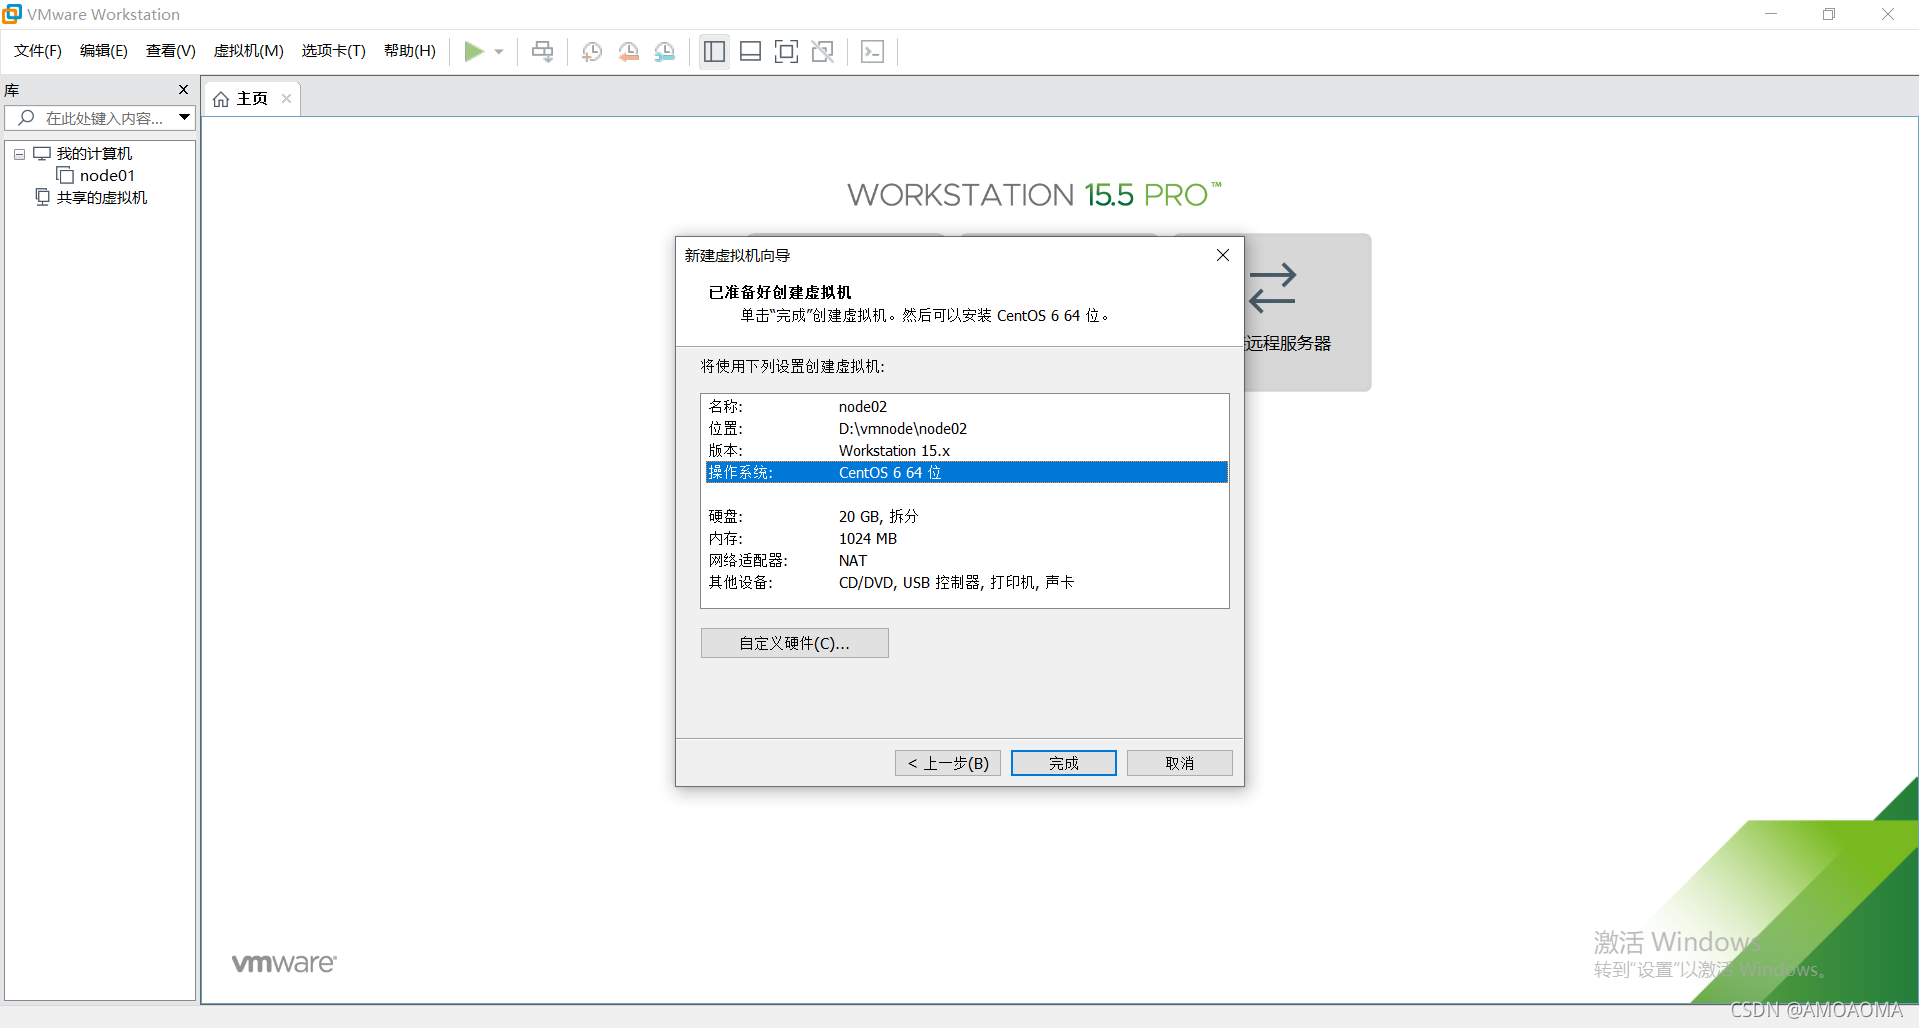
Task: Close the 主页 tab
Action: click(x=286, y=99)
